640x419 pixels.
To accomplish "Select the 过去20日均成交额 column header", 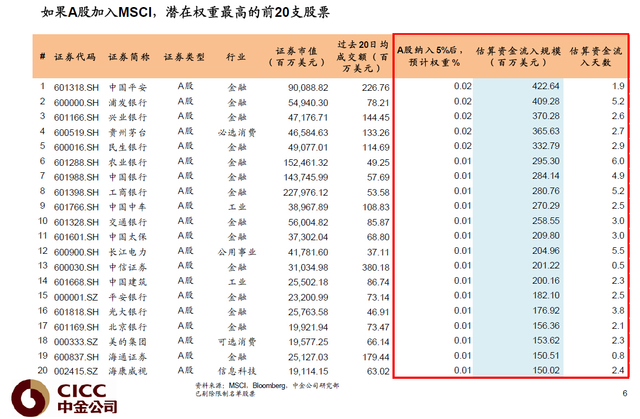I will tap(362, 56).
